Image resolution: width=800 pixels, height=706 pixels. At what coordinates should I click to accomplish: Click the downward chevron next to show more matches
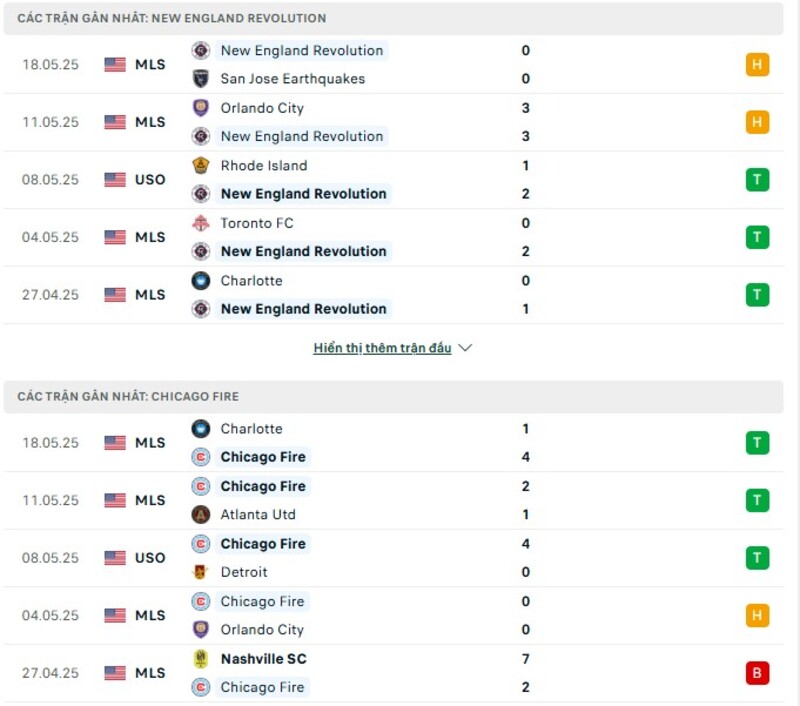point(464,348)
